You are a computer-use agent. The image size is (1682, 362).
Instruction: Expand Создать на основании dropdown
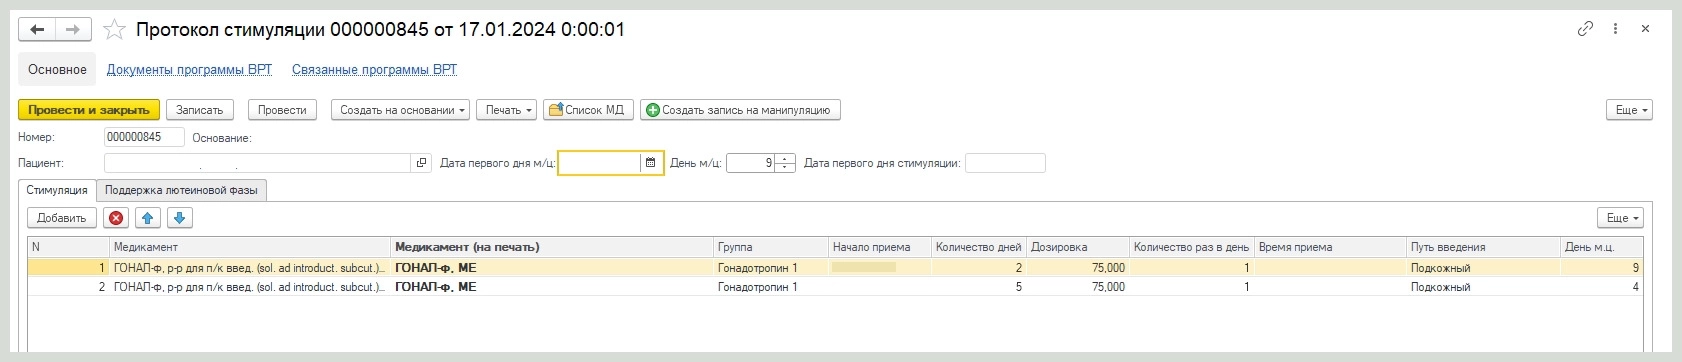[x=400, y=110]
